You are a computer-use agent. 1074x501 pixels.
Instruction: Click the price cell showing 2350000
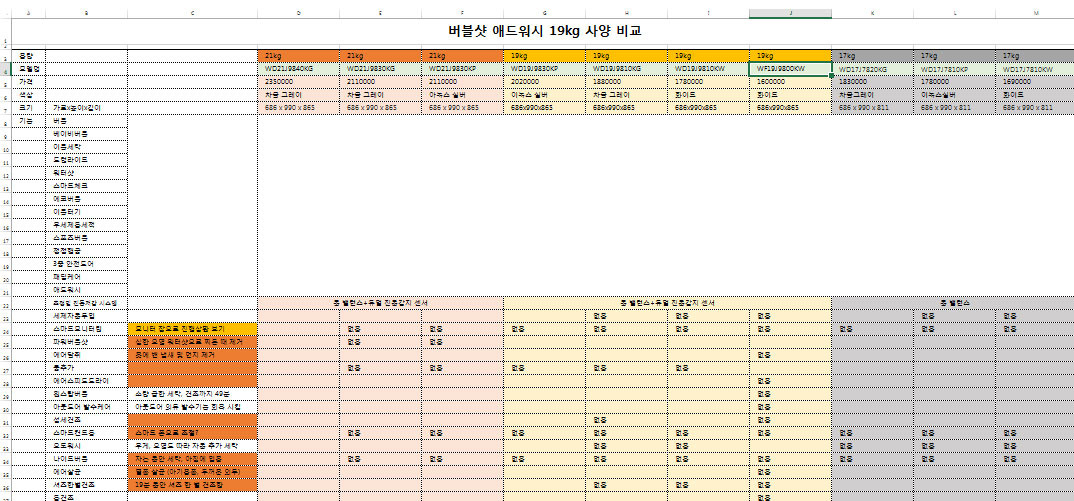coord(297,81)
